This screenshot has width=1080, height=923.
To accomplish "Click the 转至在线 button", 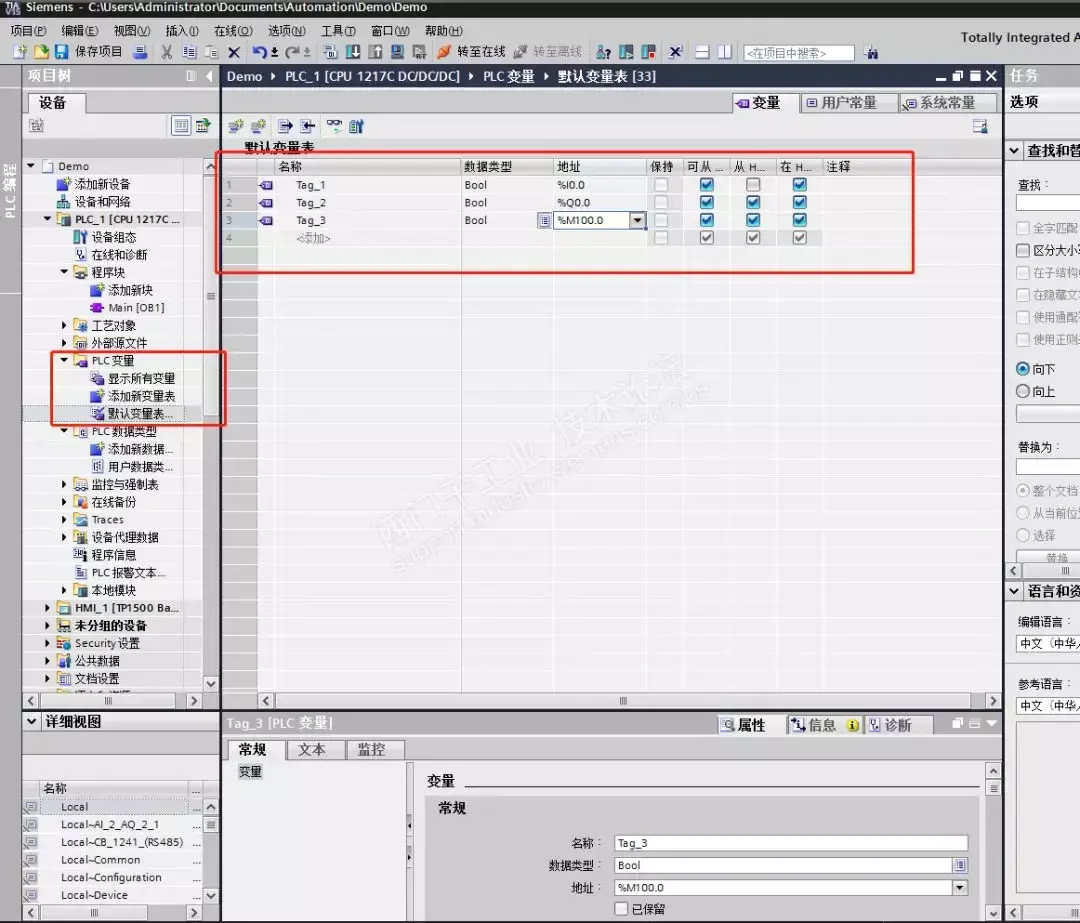I will pyautogui.click(x=471, y=52).
